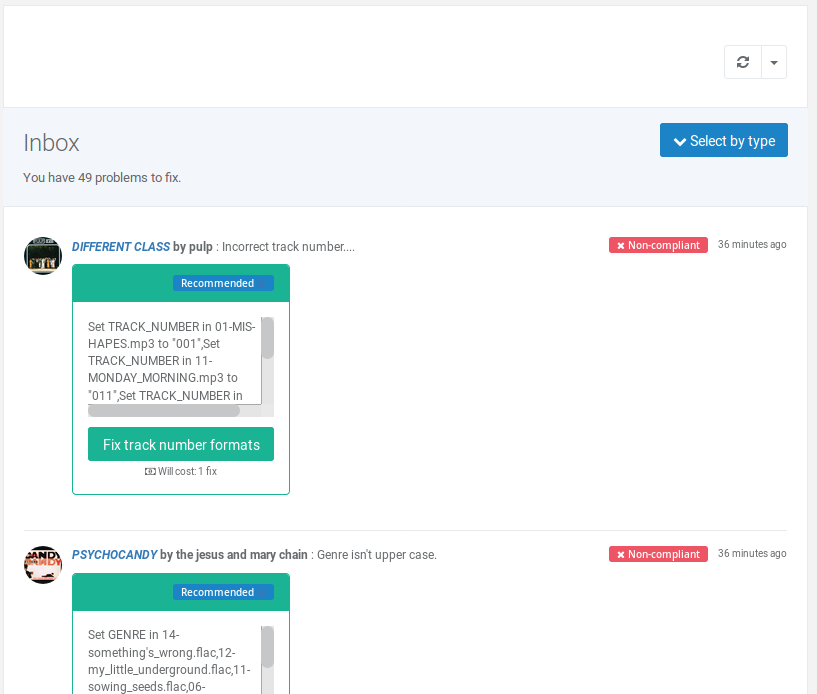Image resolution: width=817 pixels, height=694 pixels.
Task: Click the money icon beside Will cost
Action: [150, 471]
